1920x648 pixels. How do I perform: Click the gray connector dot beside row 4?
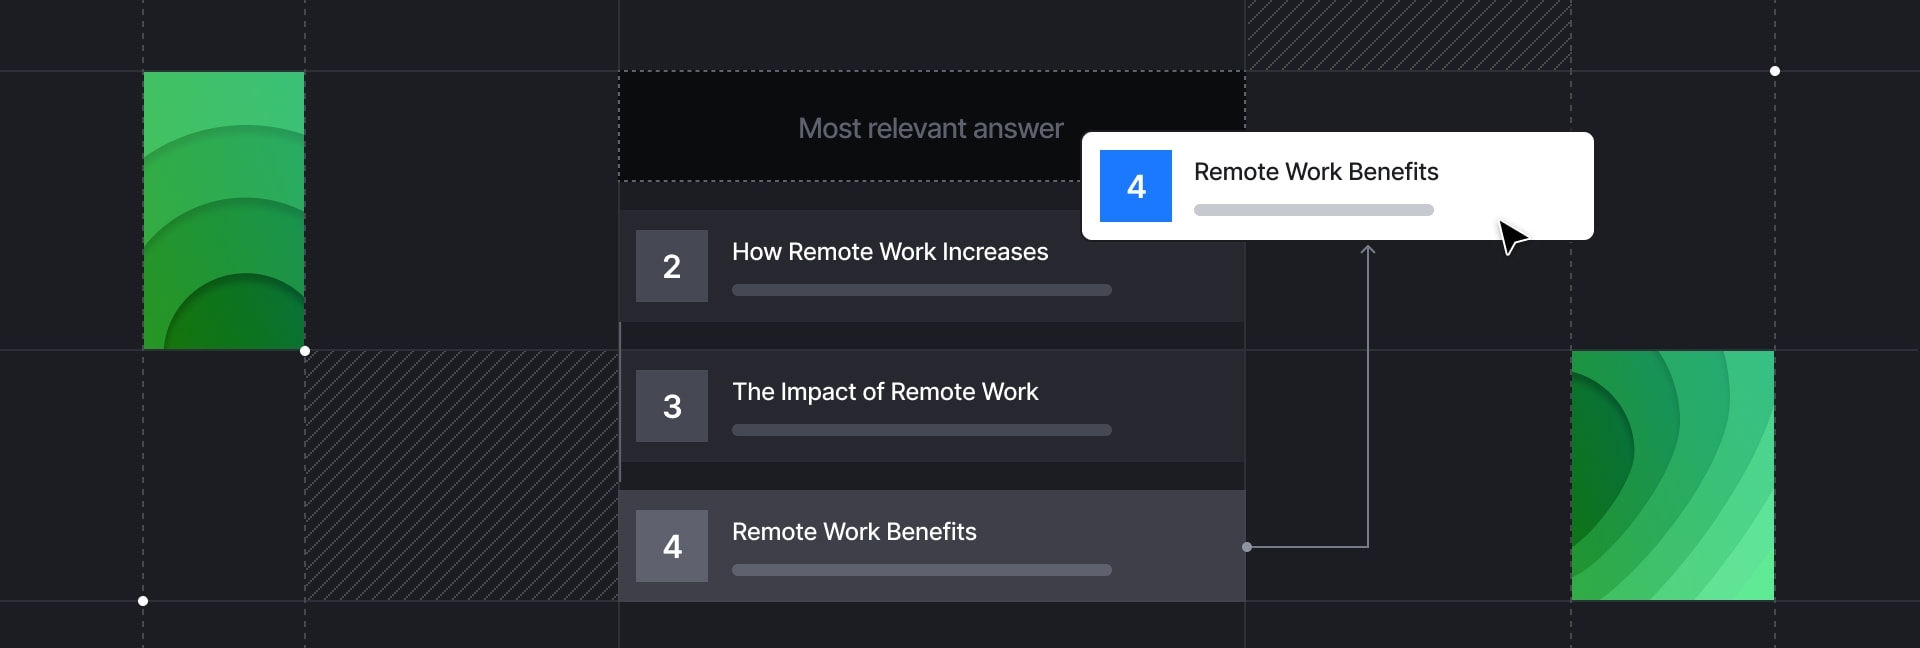coord(1247,547)
